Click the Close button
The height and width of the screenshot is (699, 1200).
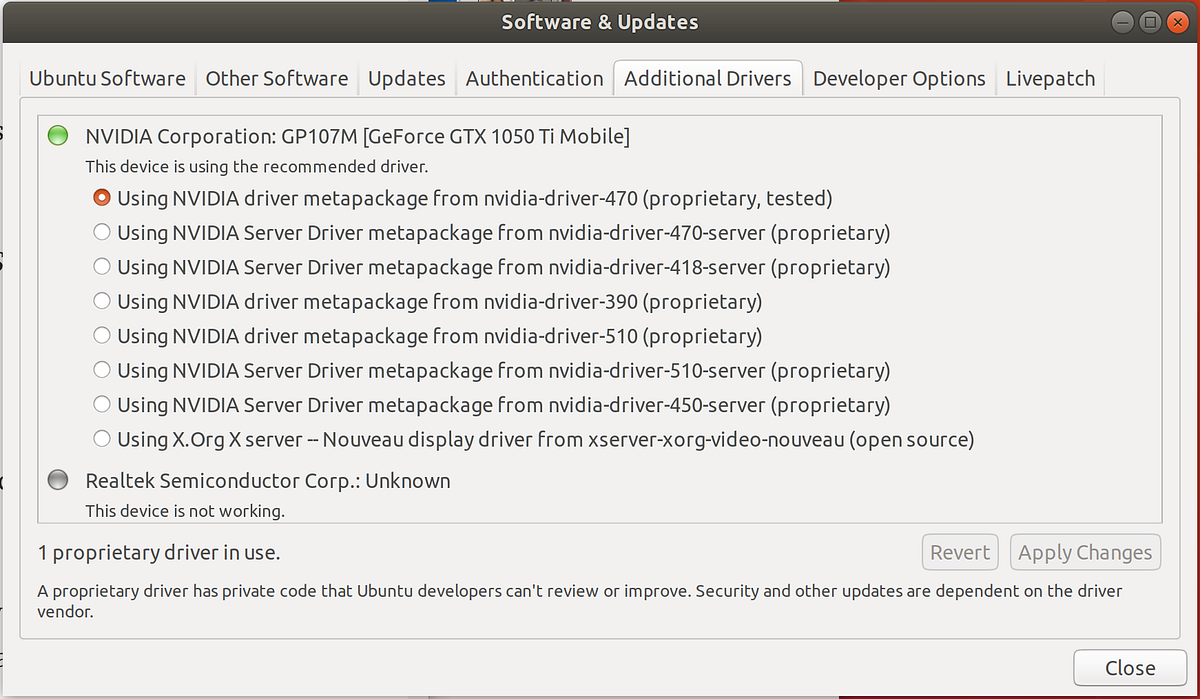click(1129, 667)
